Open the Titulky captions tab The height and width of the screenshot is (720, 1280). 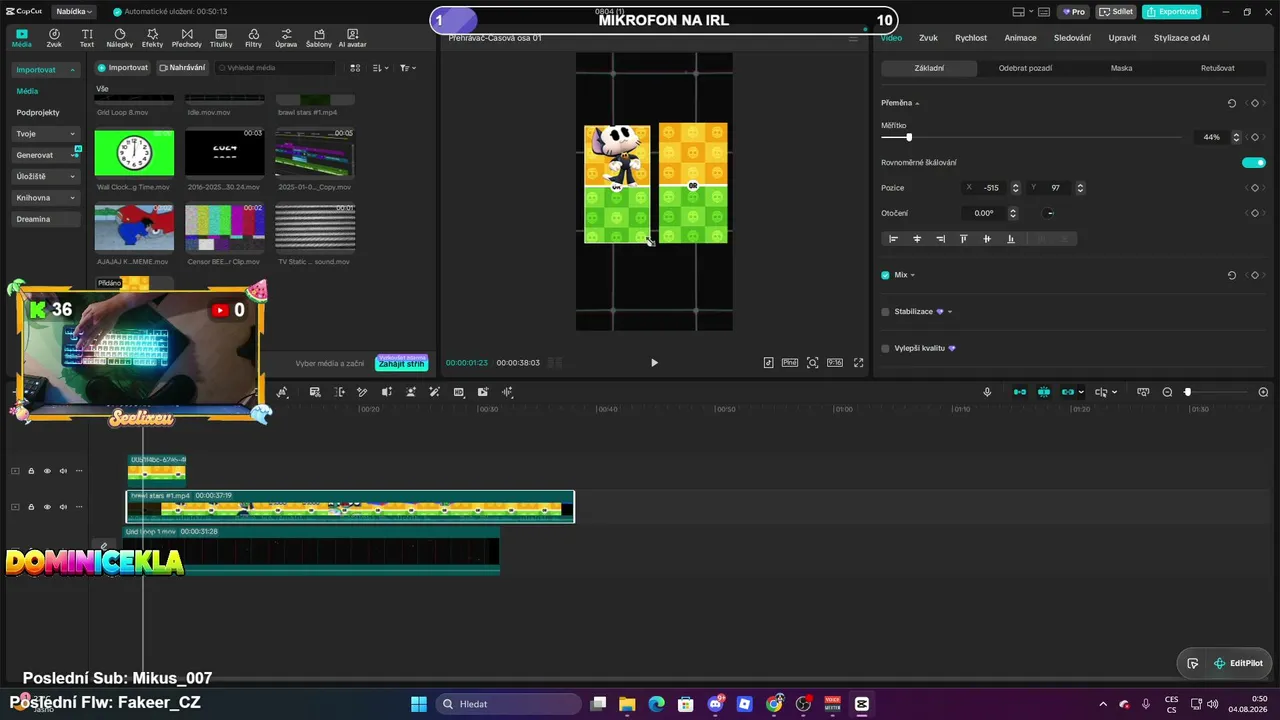(x=221, y=38)
